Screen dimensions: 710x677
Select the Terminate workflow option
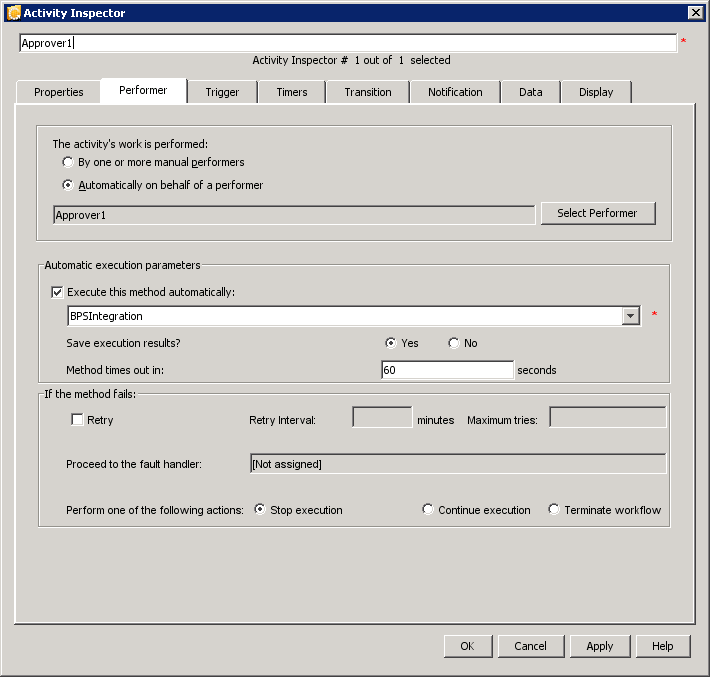pos(554,509)
